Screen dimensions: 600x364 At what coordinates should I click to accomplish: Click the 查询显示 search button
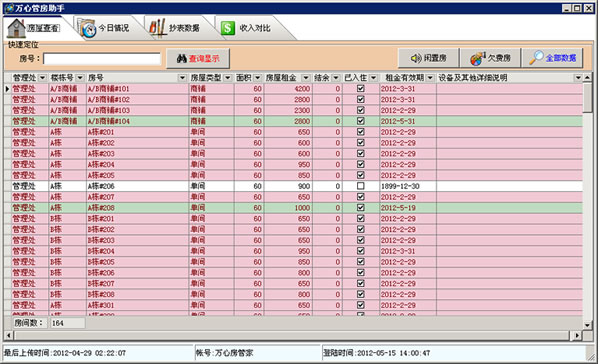point(198,59)
